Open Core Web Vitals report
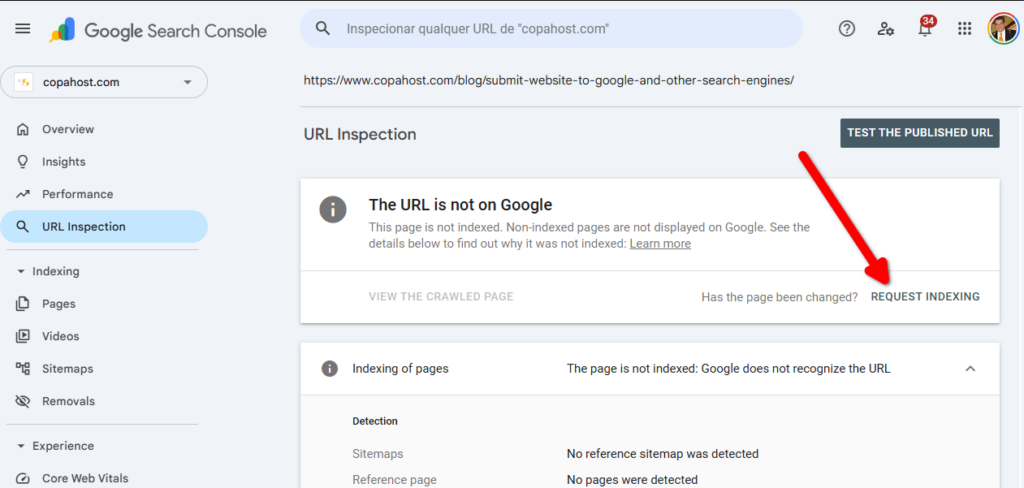The width and height of the screenshot is (1024, 488). (x=86, y=478)
